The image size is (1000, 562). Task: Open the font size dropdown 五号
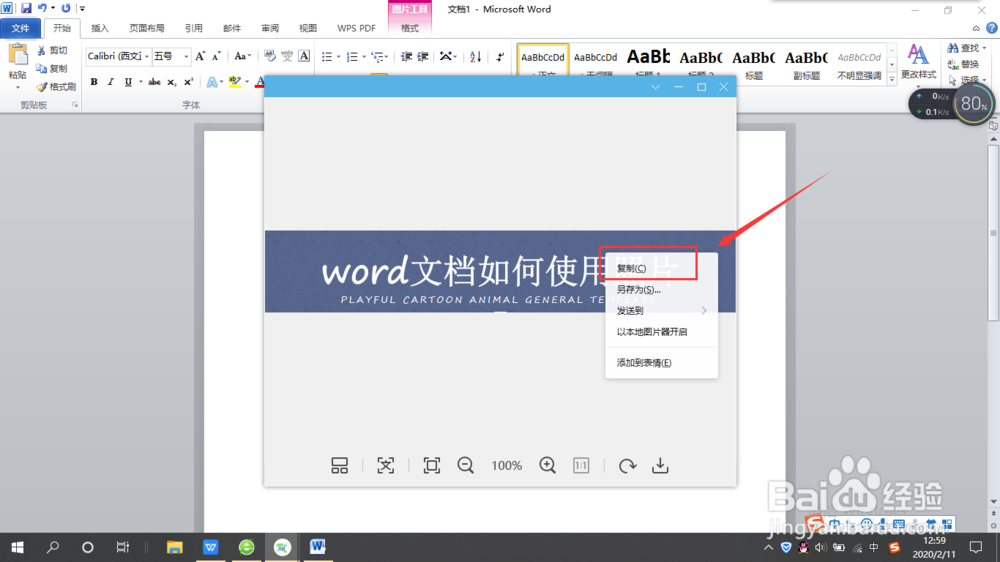[x=170, y=56]
